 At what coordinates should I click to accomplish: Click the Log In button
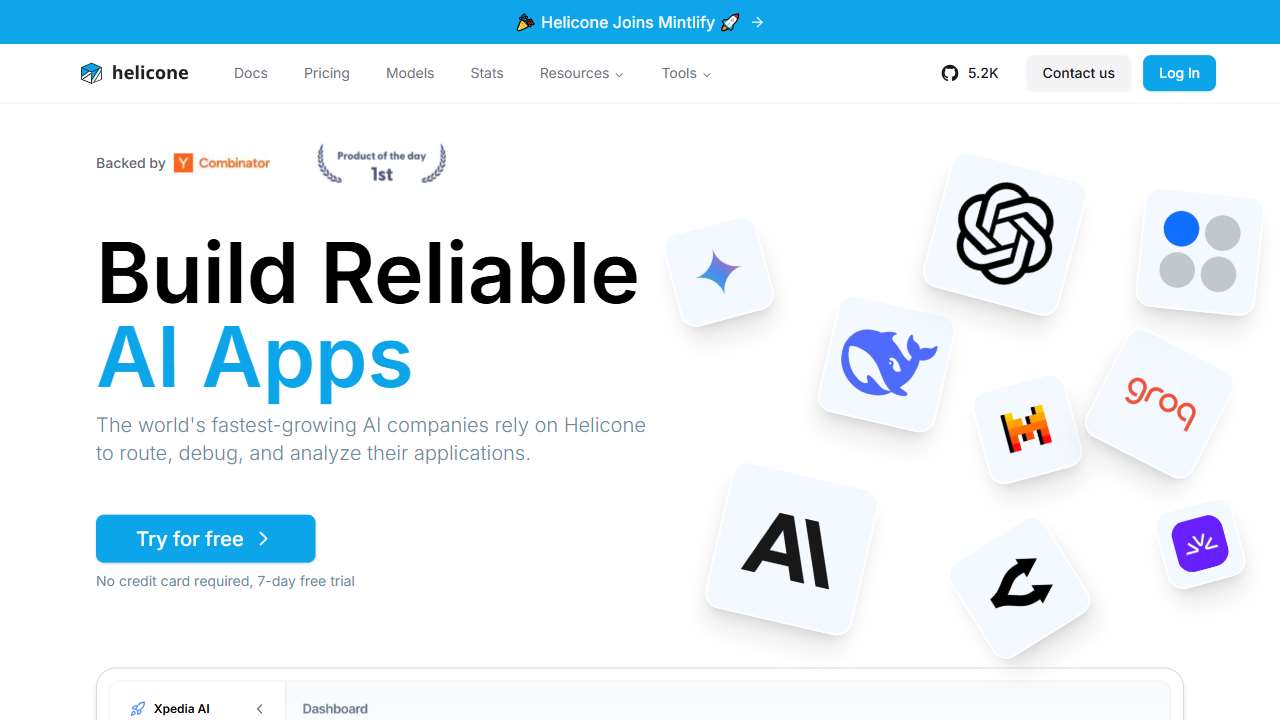pos(1179,73)
